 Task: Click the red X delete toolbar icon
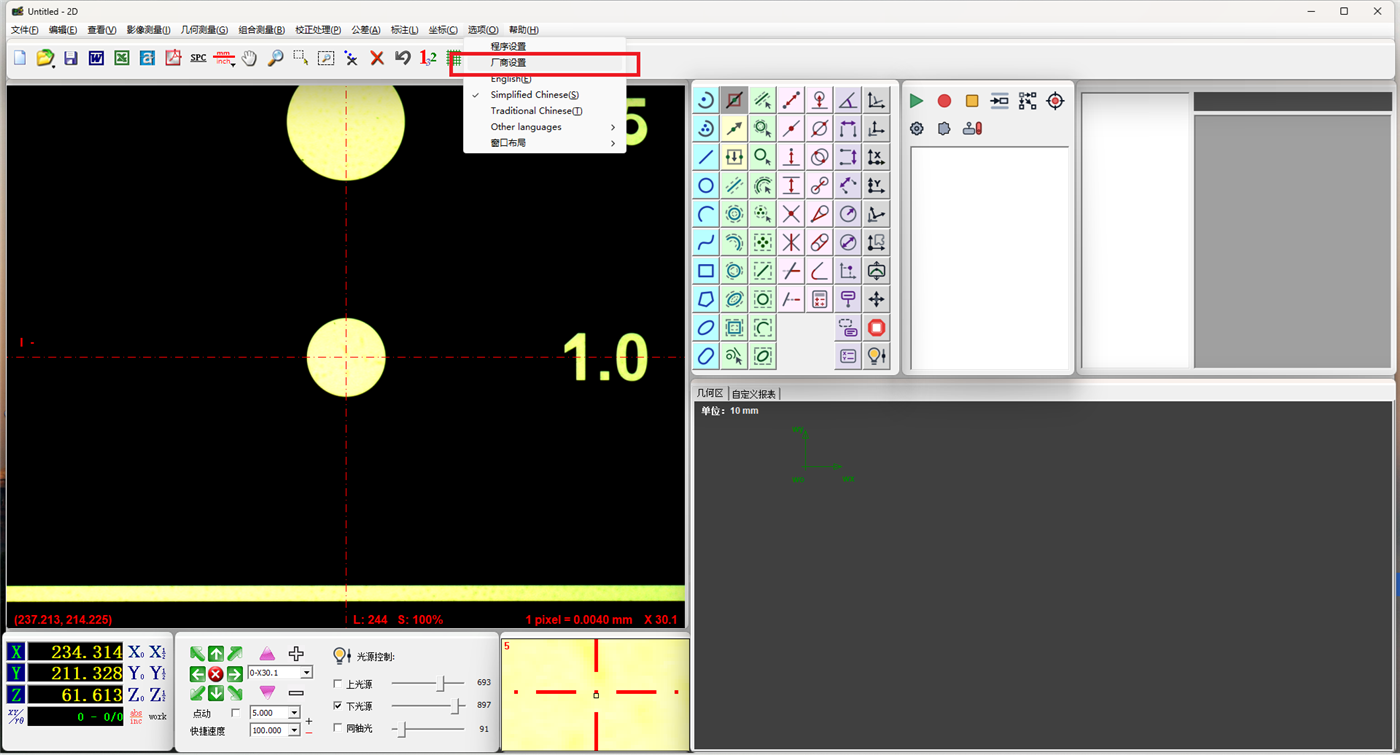377,58
